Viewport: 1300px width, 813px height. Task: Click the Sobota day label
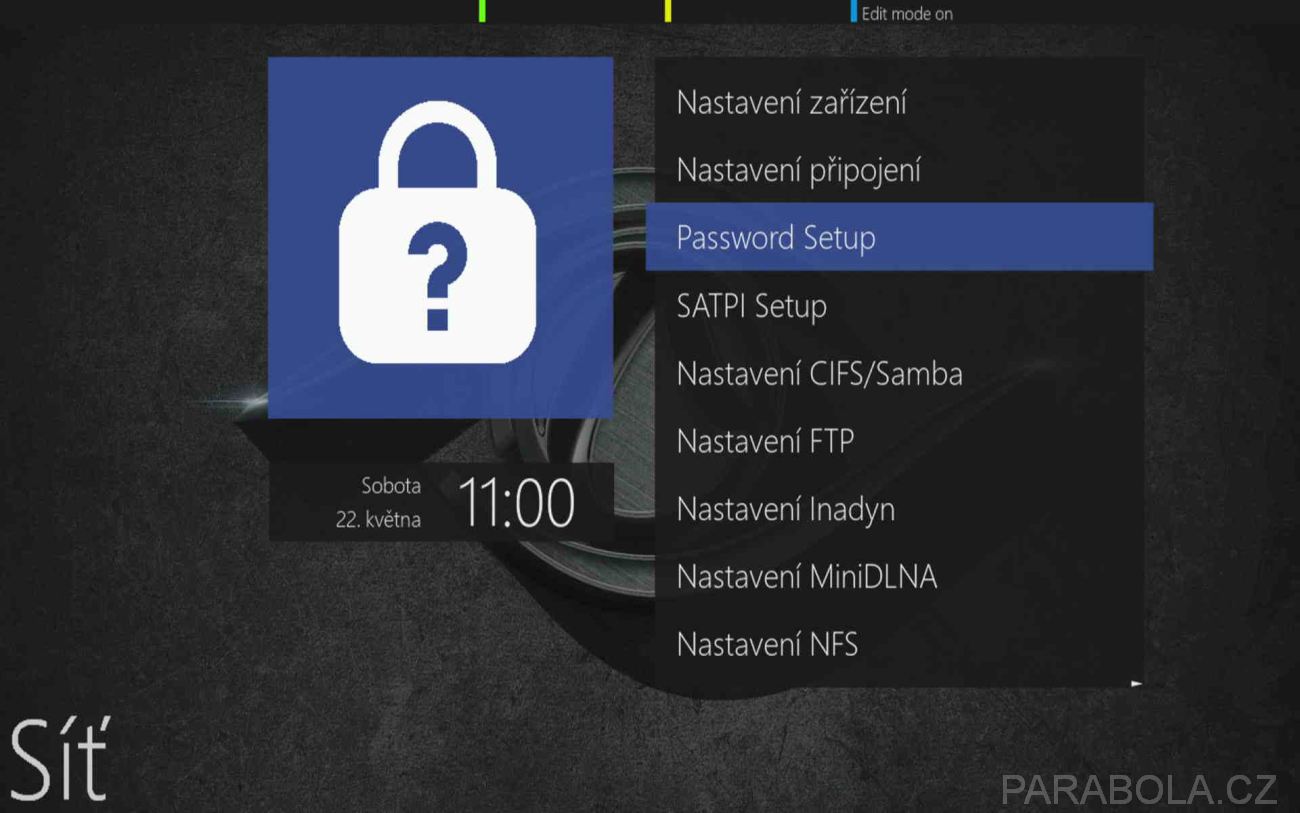click(391, 486)
